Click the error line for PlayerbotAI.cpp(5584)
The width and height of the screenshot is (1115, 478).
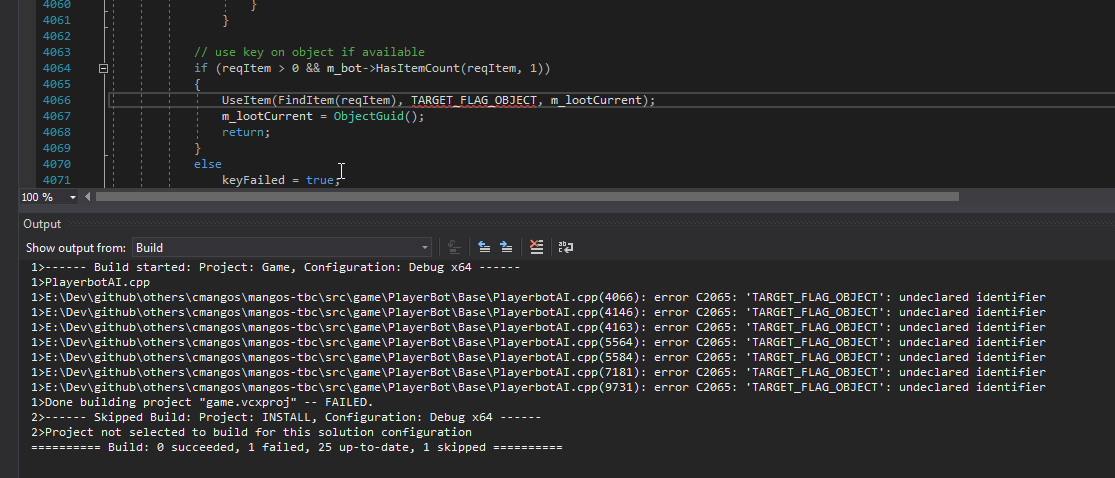(538, 357)
